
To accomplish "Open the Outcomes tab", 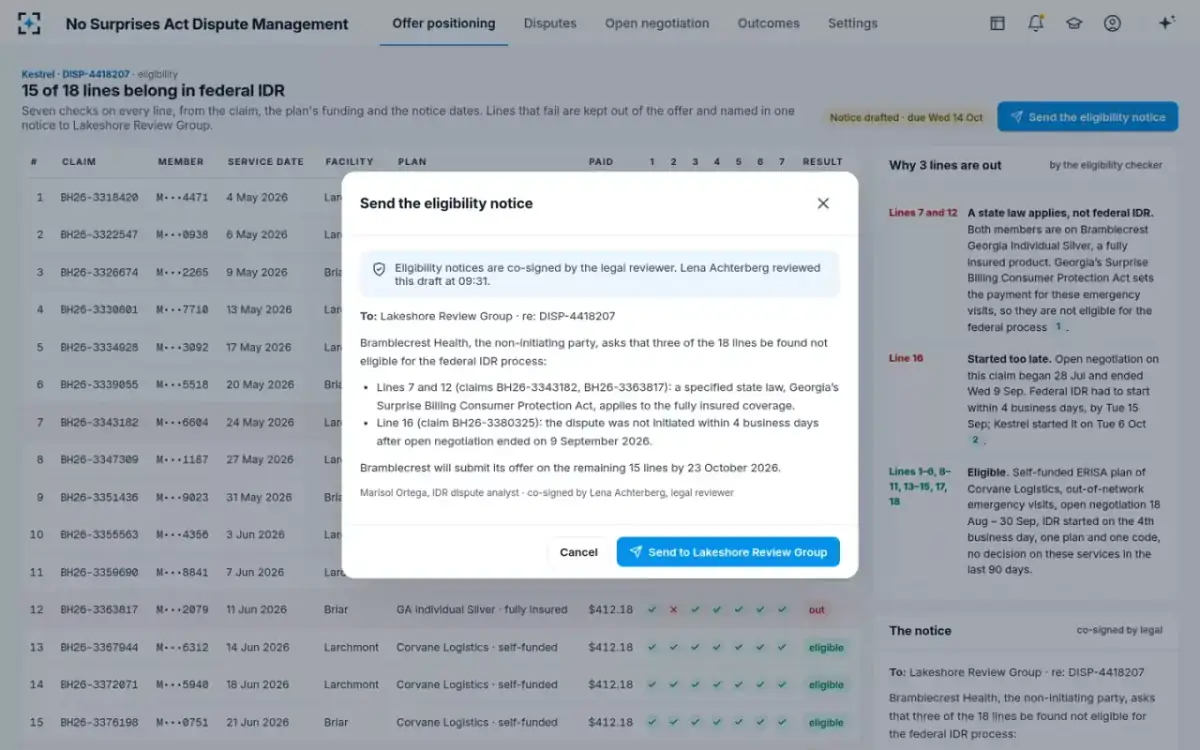I will [x=769, y=24].
